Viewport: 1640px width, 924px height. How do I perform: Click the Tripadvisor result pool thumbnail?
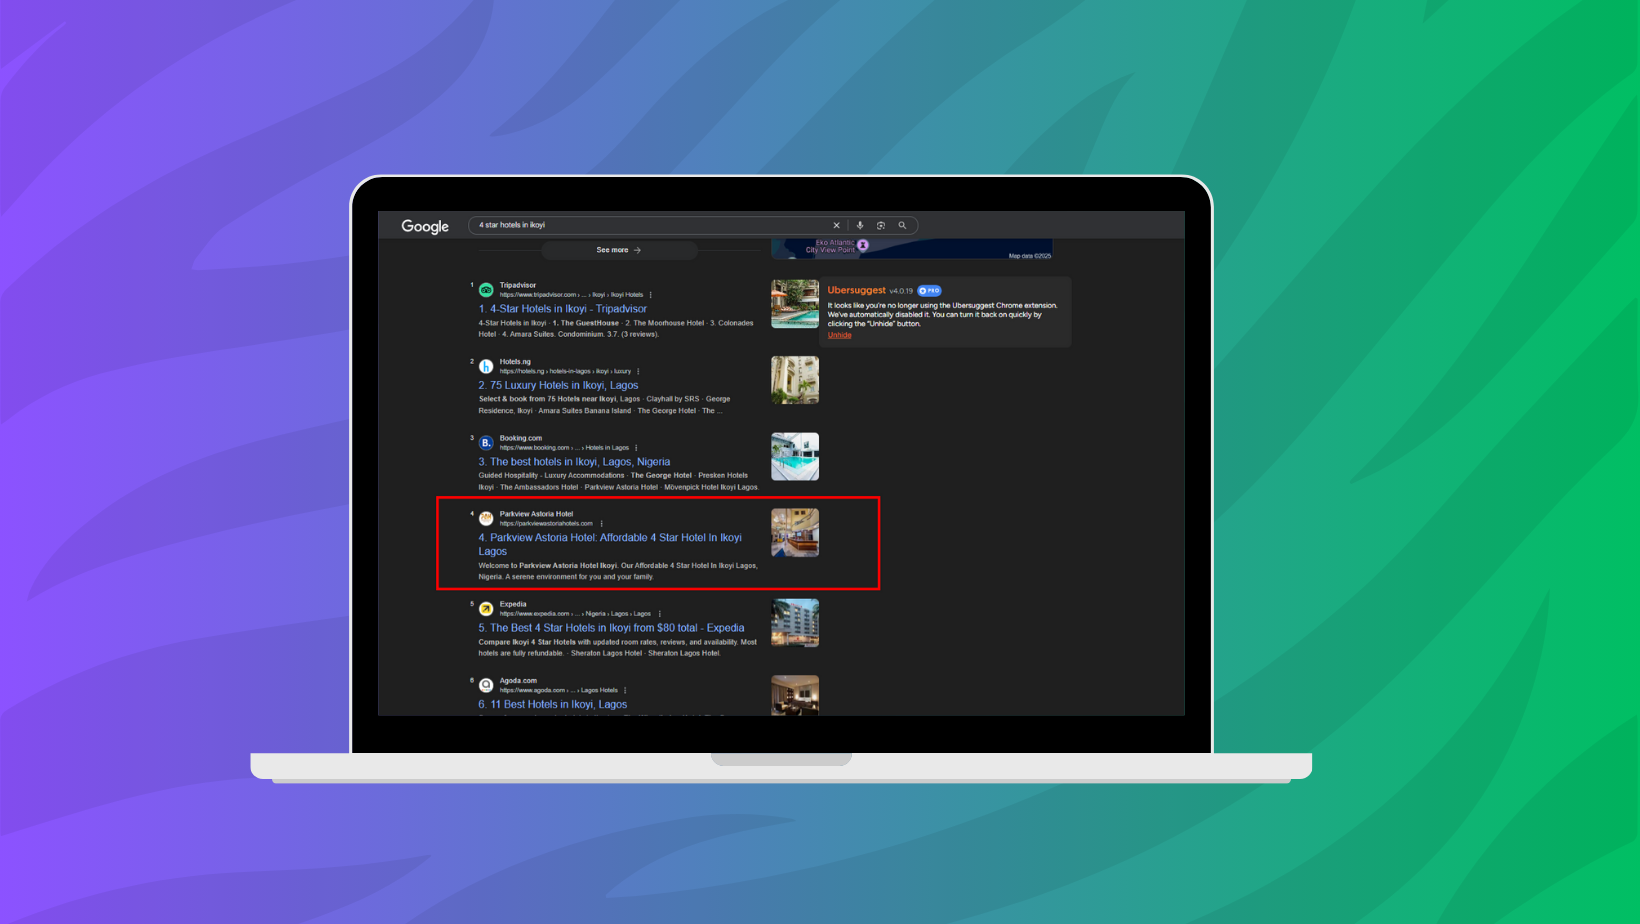[795, 304]
